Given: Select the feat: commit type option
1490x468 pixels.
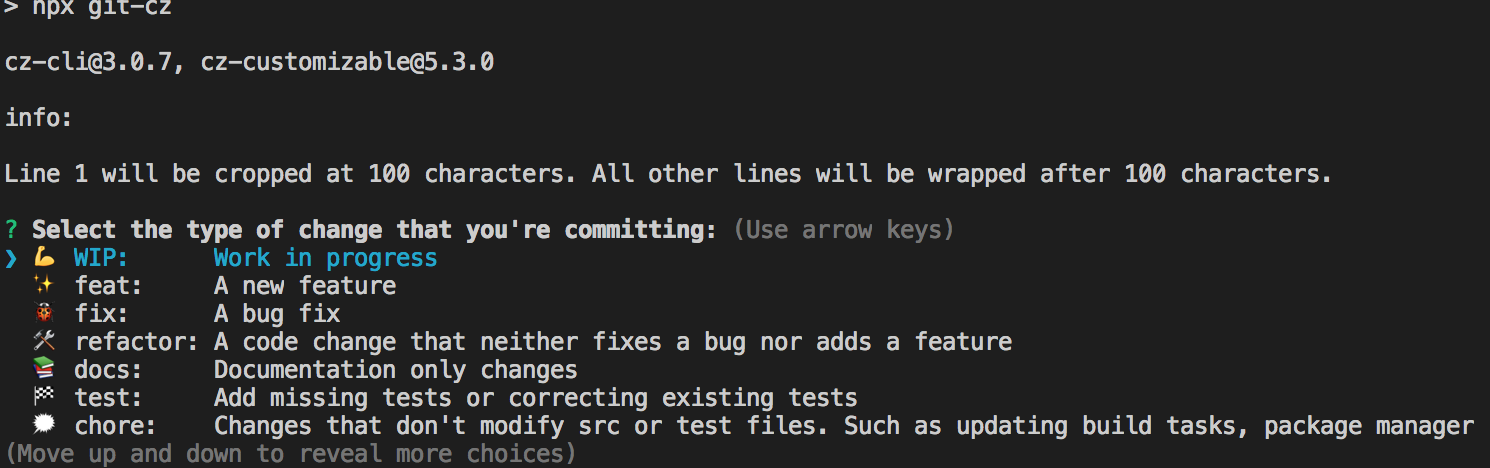Looking at the screenshot, I should point(108,286).
